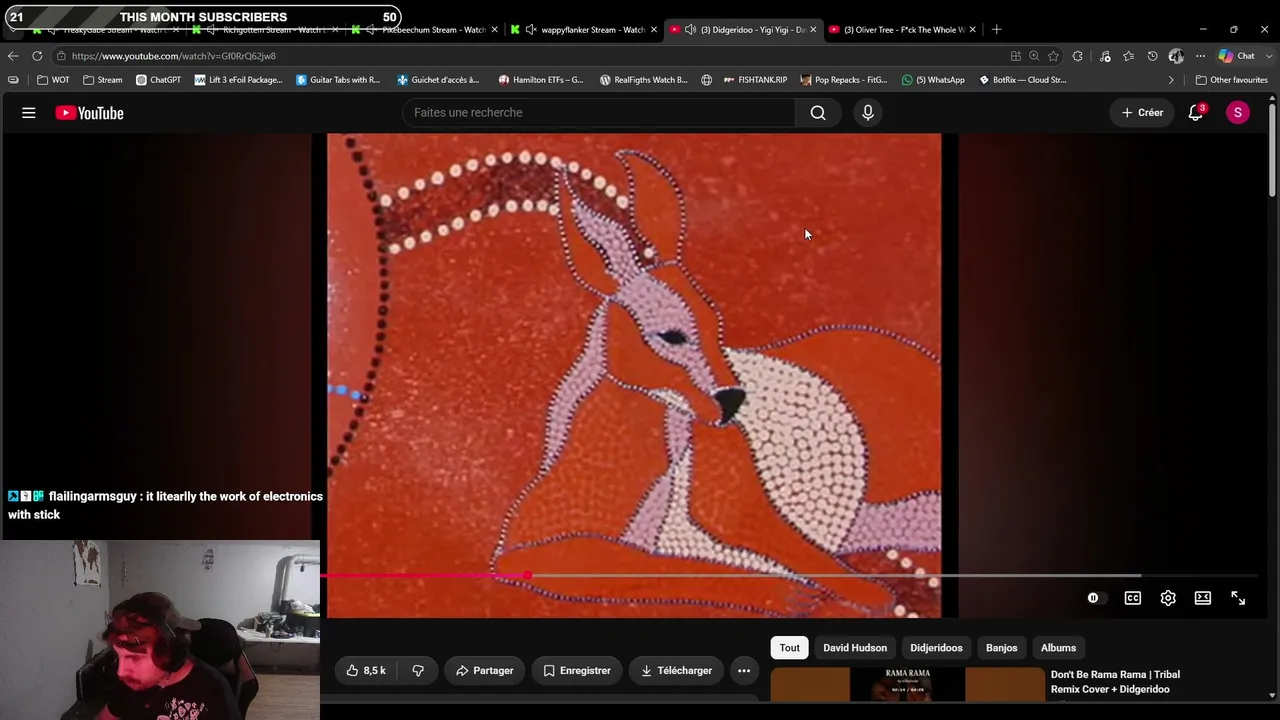Screen dimensions: 1280x720
Task: Go back in browser history
Action: pyautogui.click(x=13, y=56)
